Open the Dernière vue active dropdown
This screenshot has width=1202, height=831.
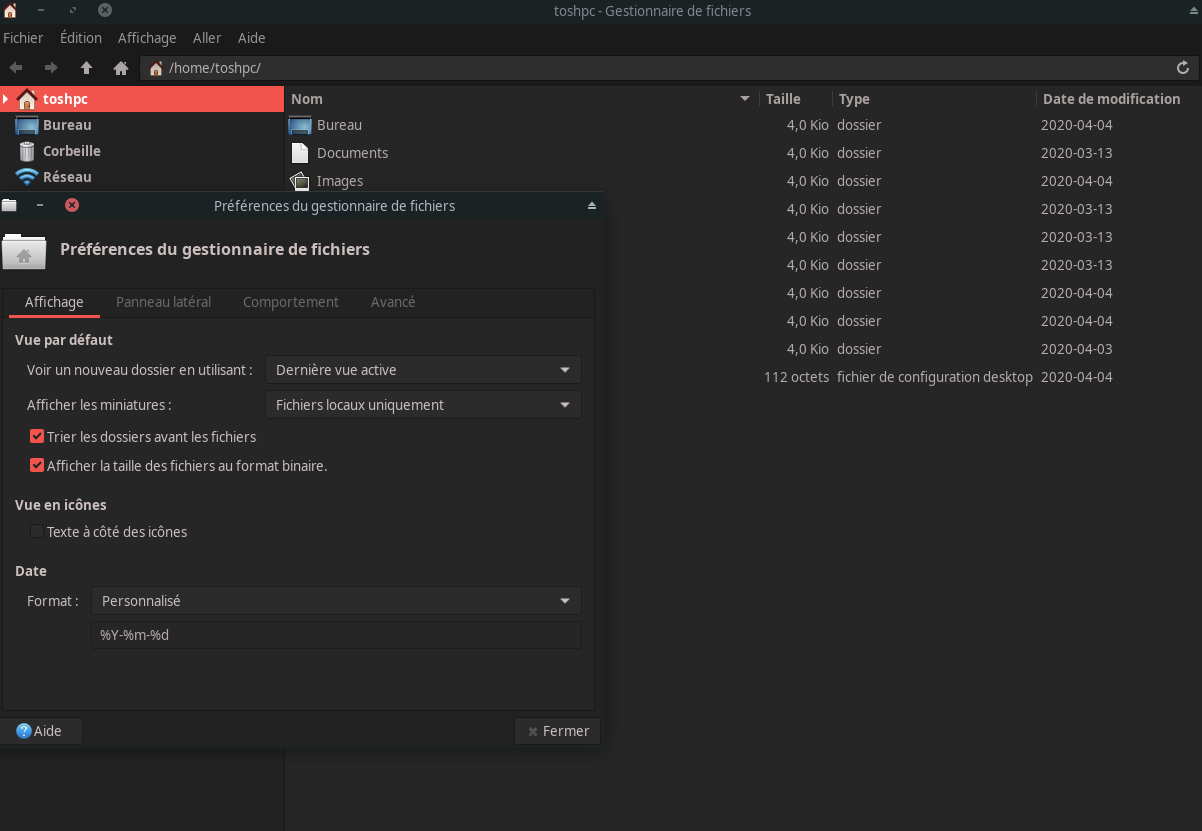[422, 370]
